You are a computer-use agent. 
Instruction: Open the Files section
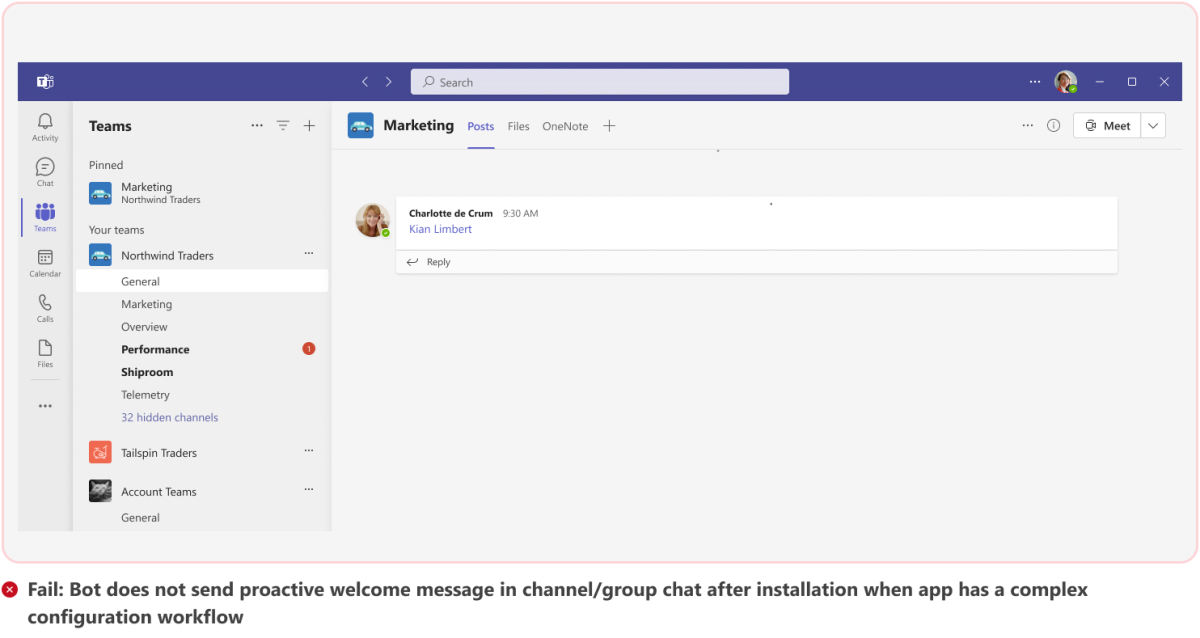(44, 354)
